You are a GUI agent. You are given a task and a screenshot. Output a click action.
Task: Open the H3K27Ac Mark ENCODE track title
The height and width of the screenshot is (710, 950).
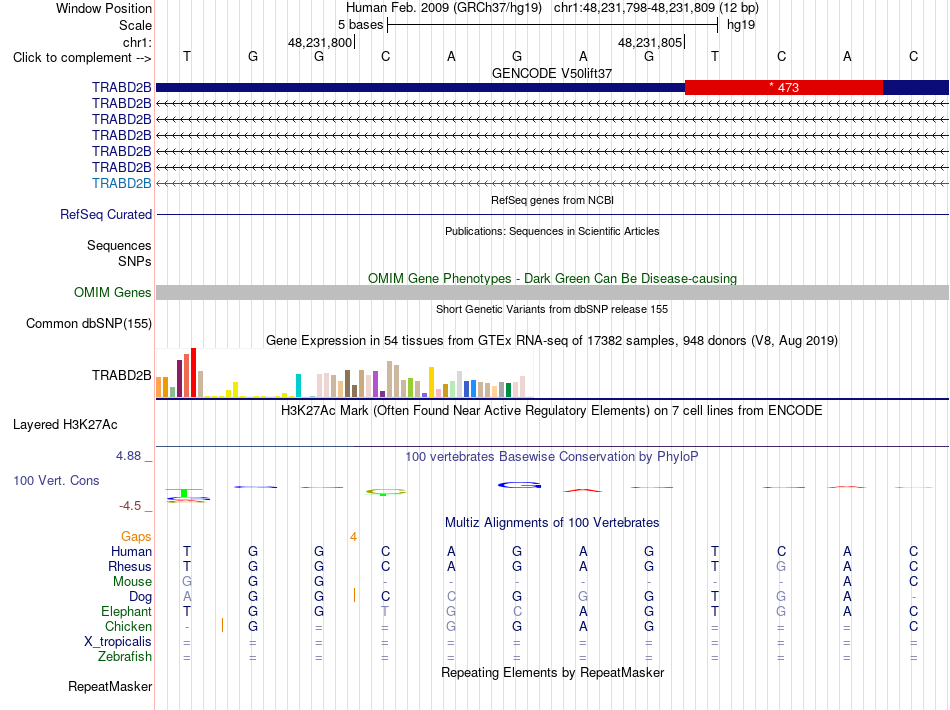tap(552, 411)
